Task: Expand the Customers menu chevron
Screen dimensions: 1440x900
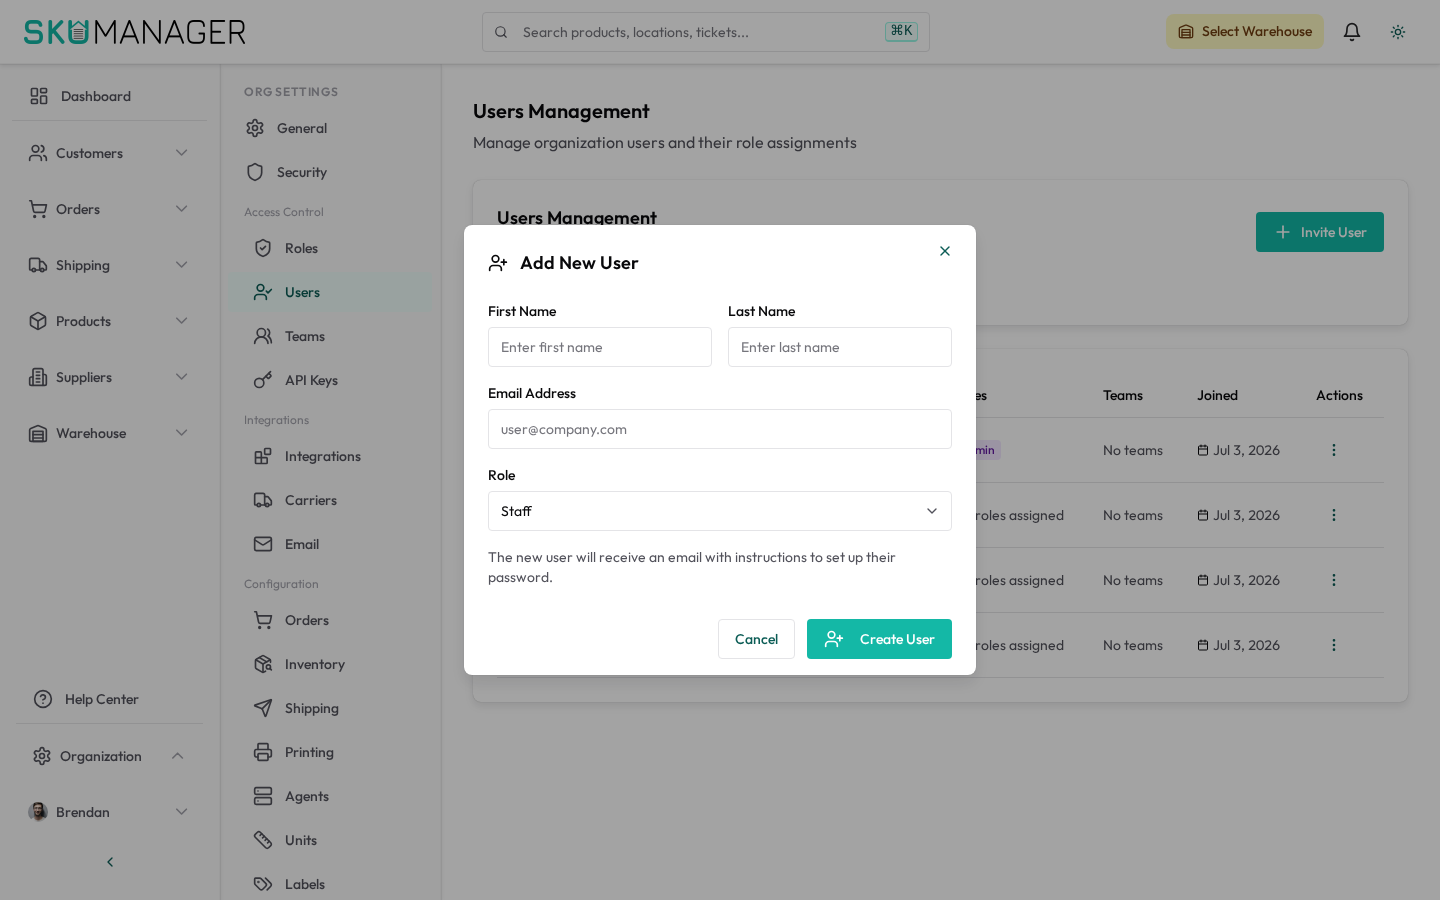Action: pyautogui.click(x=182, y=153)
